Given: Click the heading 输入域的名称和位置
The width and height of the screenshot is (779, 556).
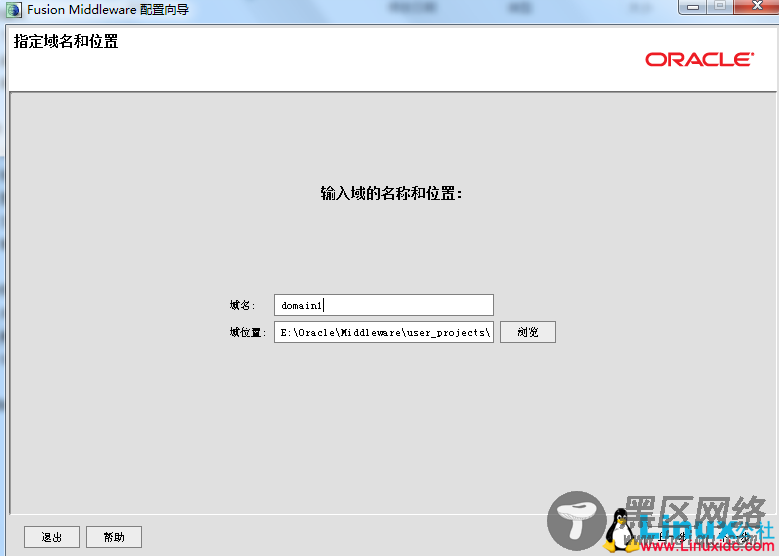Looking at the screenshot, I should (x=391, y=193).
